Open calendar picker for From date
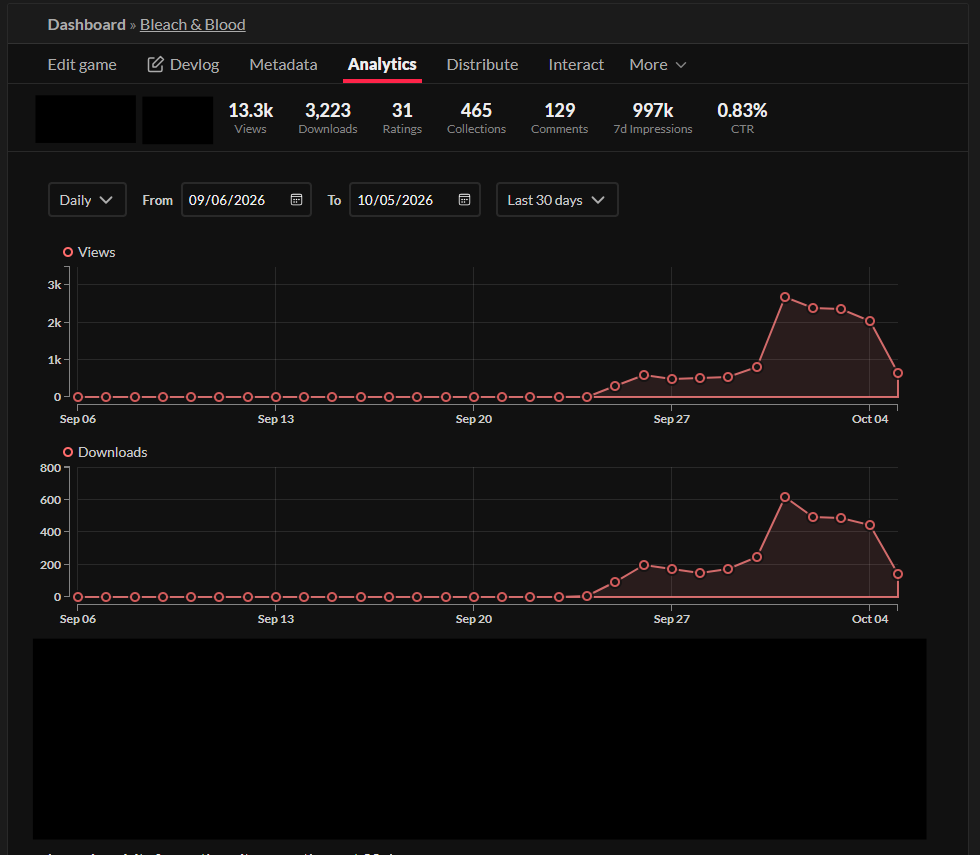This screenshot has height=855, width=980. click(x=296, y=199)
